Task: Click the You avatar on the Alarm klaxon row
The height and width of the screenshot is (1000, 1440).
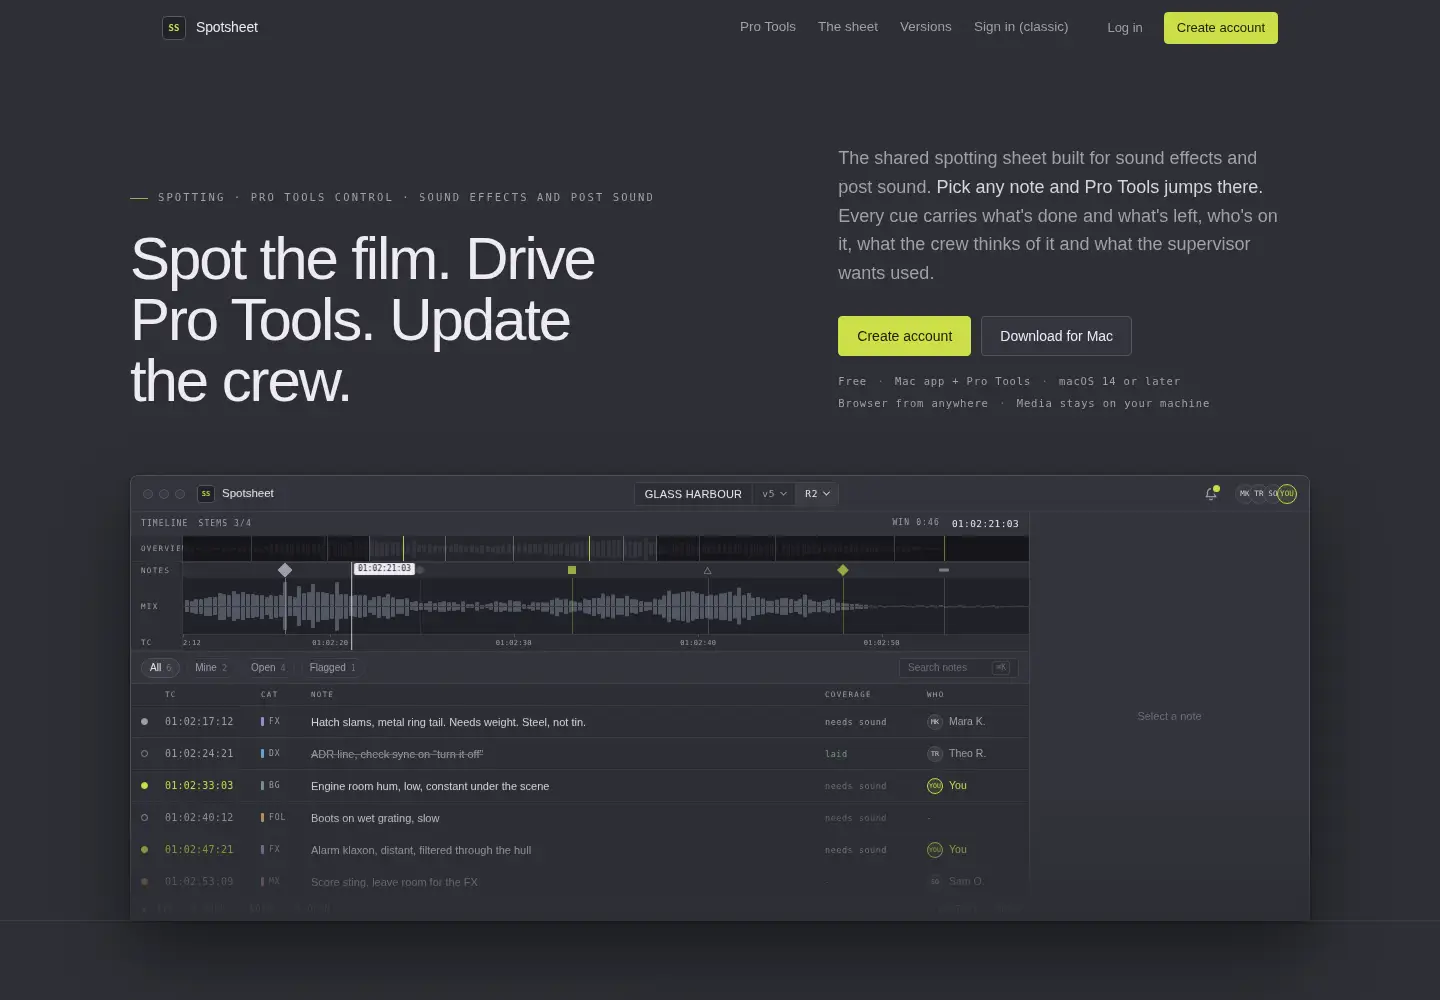Action: (x=935, y=850)
